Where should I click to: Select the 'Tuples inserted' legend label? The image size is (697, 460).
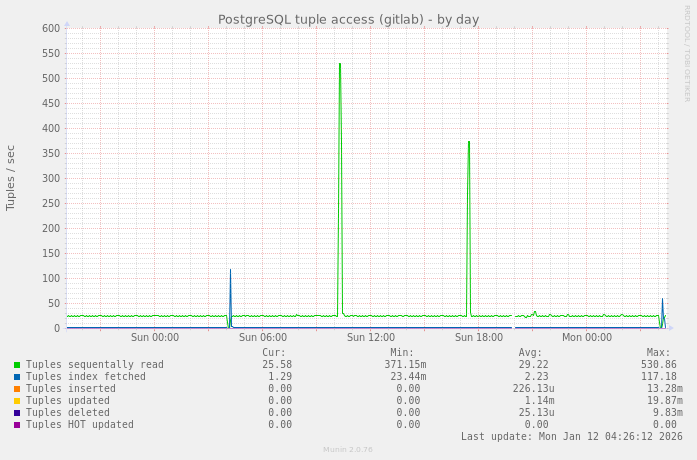pyautogui.click(x=71, y=388)
